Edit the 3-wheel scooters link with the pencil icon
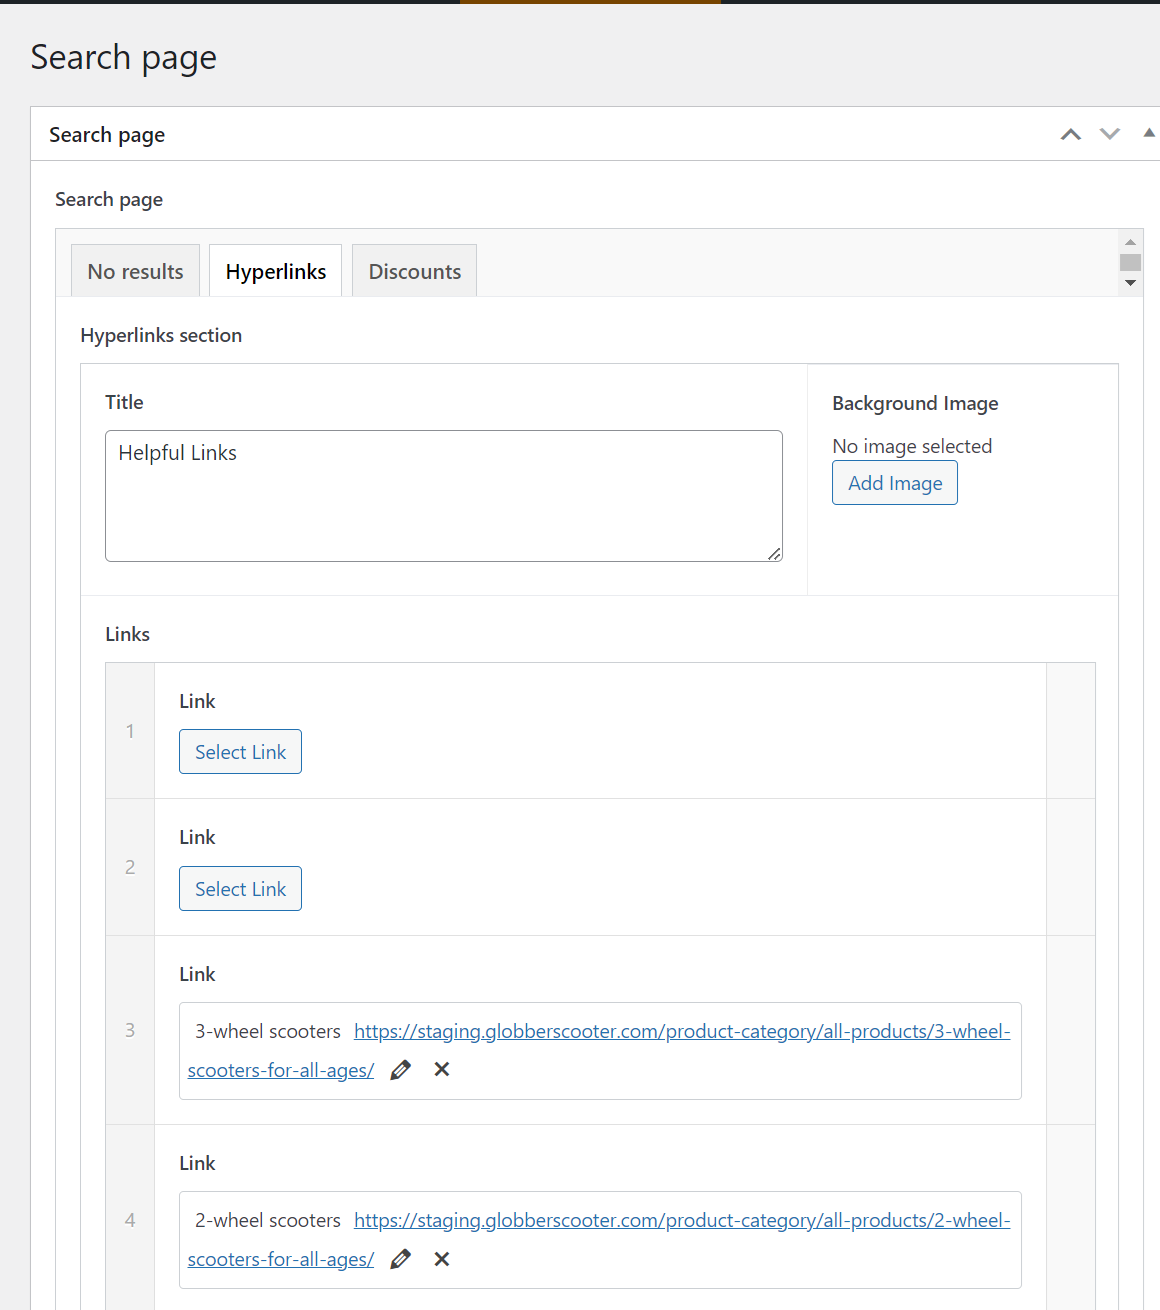Image resolution: width=1160 pixels, height=1310 pixels. 400,1070
